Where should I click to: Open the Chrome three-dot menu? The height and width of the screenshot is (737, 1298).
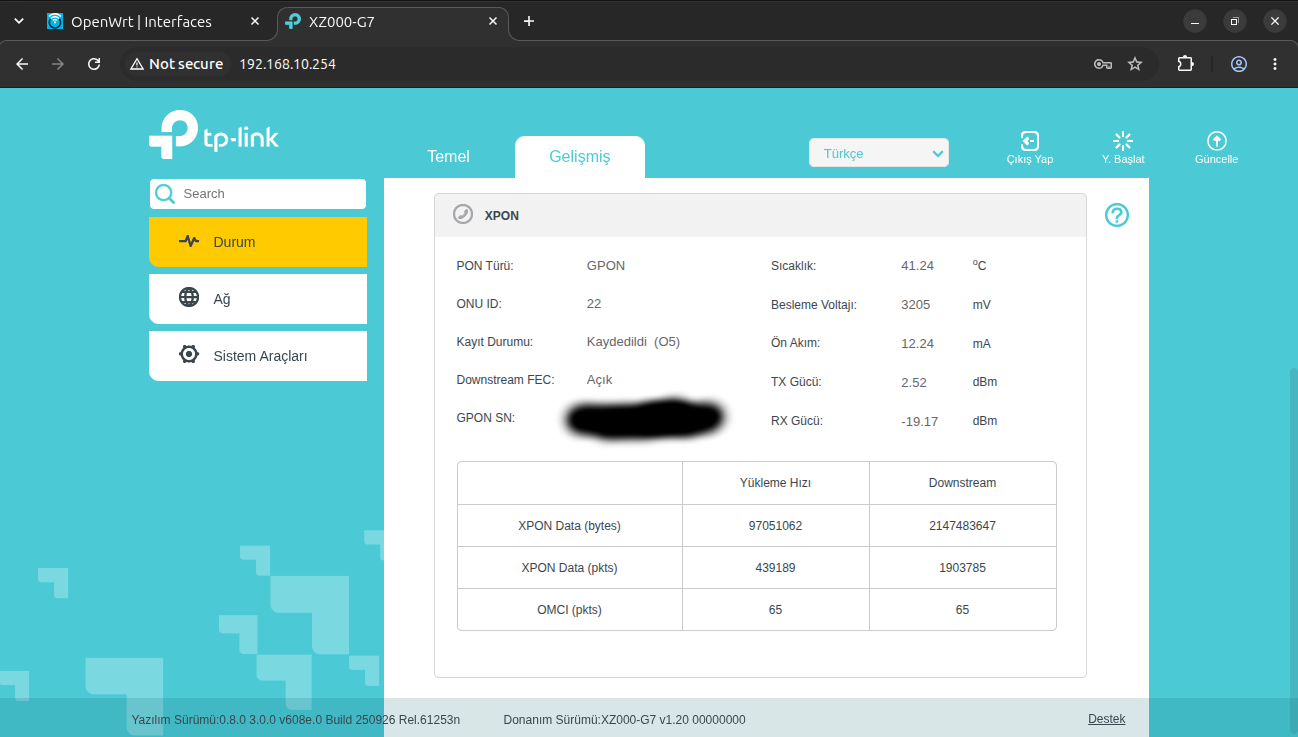[x=1275, y=64]
